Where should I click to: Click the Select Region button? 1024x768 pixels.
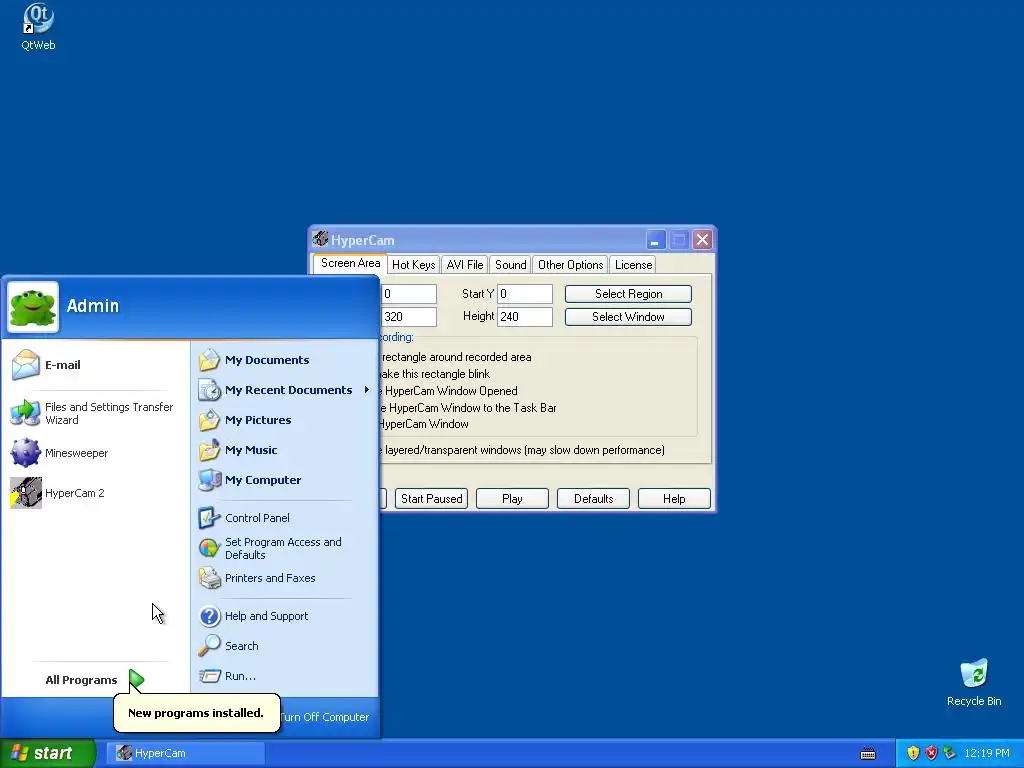point(628,294)
